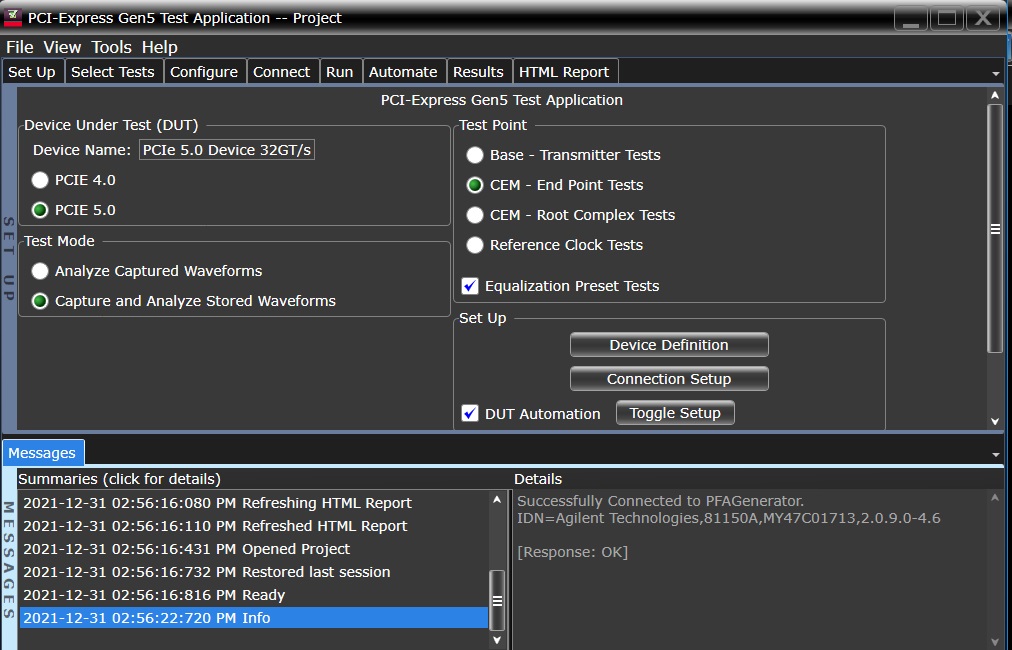
Task: Open the Select Tests tab
Action: coord(113,72)
